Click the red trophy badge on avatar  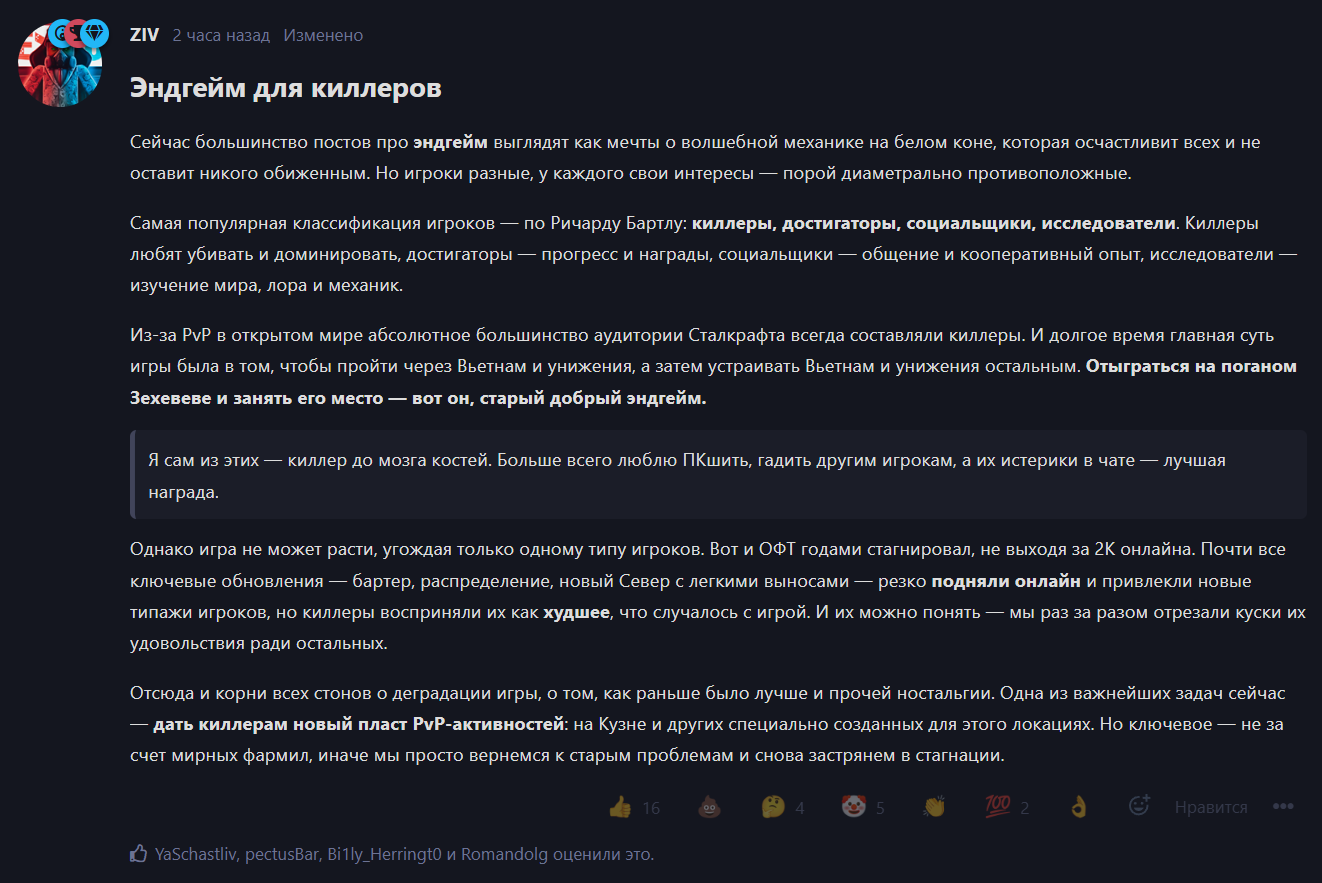(x=78, y=33)
